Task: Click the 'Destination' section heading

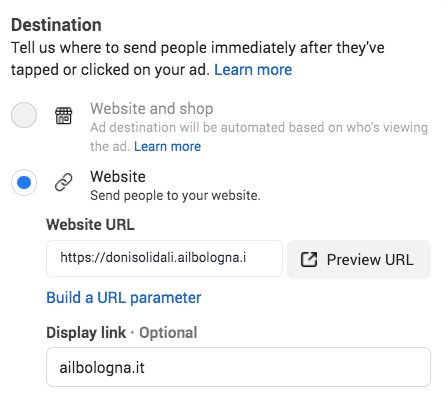Action: [56, 25]
